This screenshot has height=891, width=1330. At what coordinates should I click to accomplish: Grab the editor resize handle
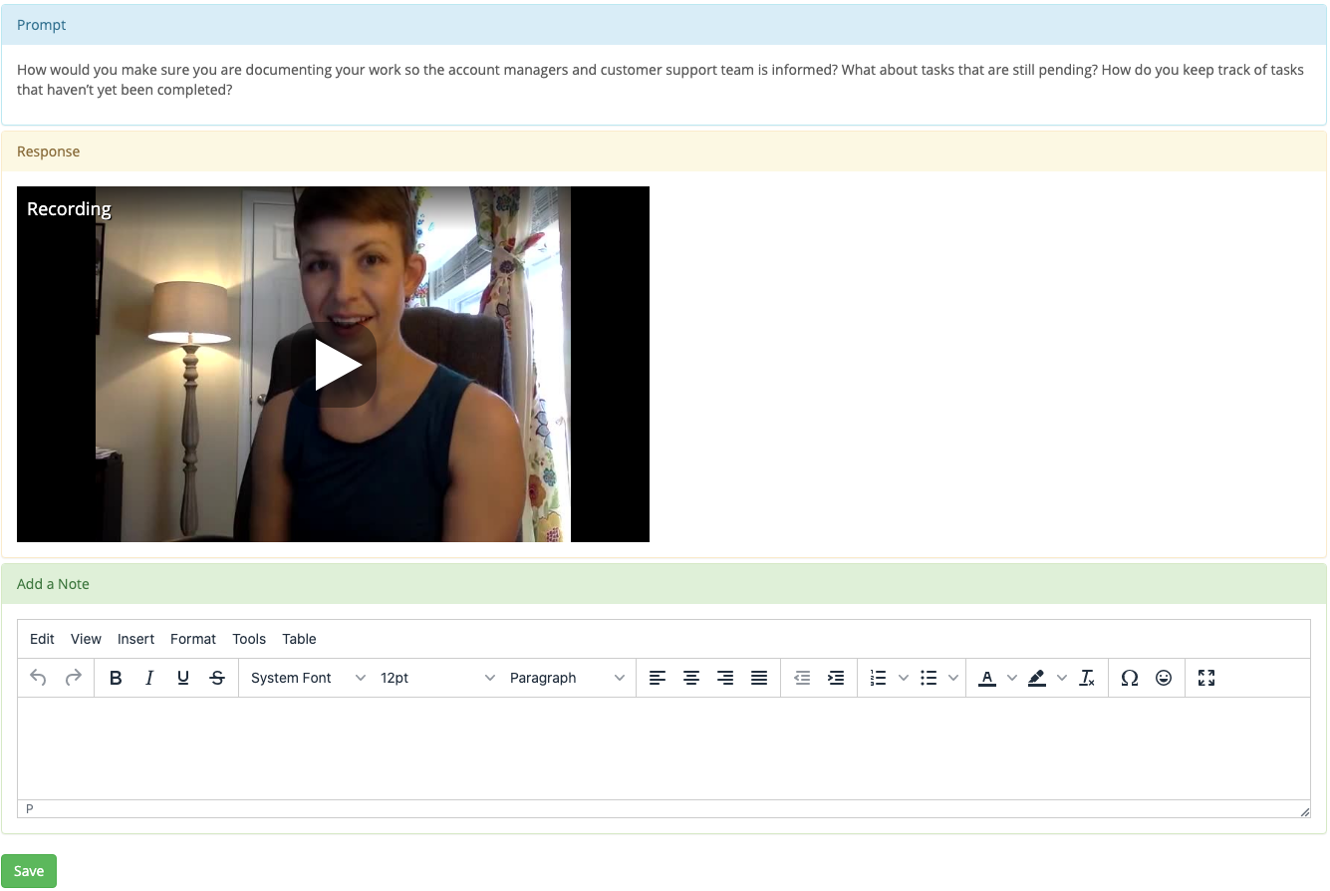(x=1304, y=812)
